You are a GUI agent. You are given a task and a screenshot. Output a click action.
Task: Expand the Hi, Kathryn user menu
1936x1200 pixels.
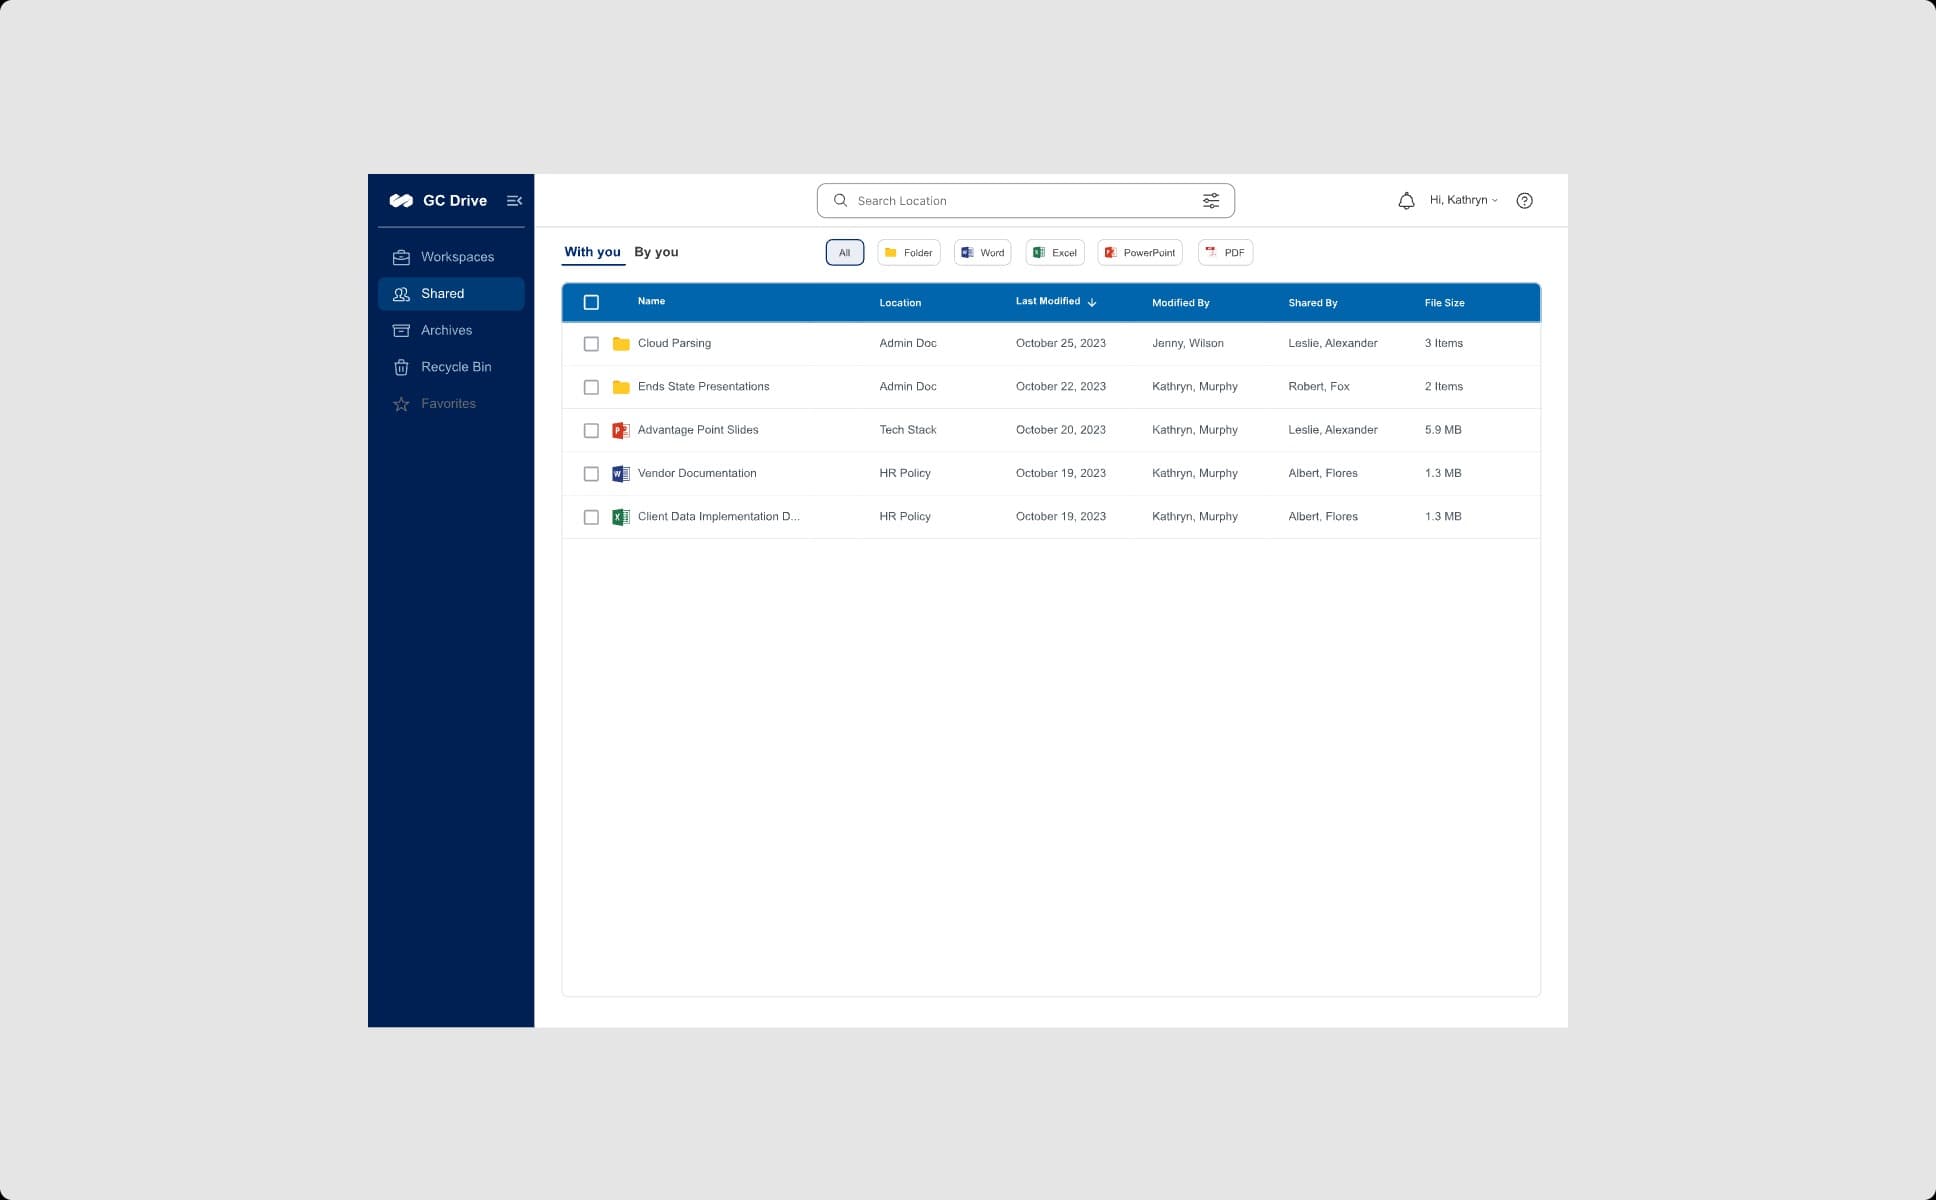click(1463, 200)
